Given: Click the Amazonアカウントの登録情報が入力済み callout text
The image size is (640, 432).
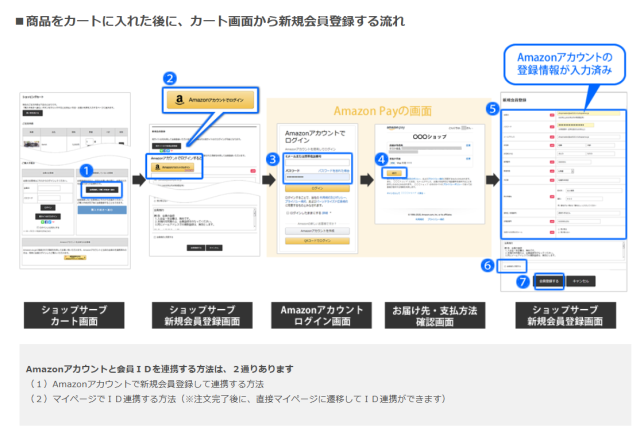Looking at the screenshot, I should [564, 64].
